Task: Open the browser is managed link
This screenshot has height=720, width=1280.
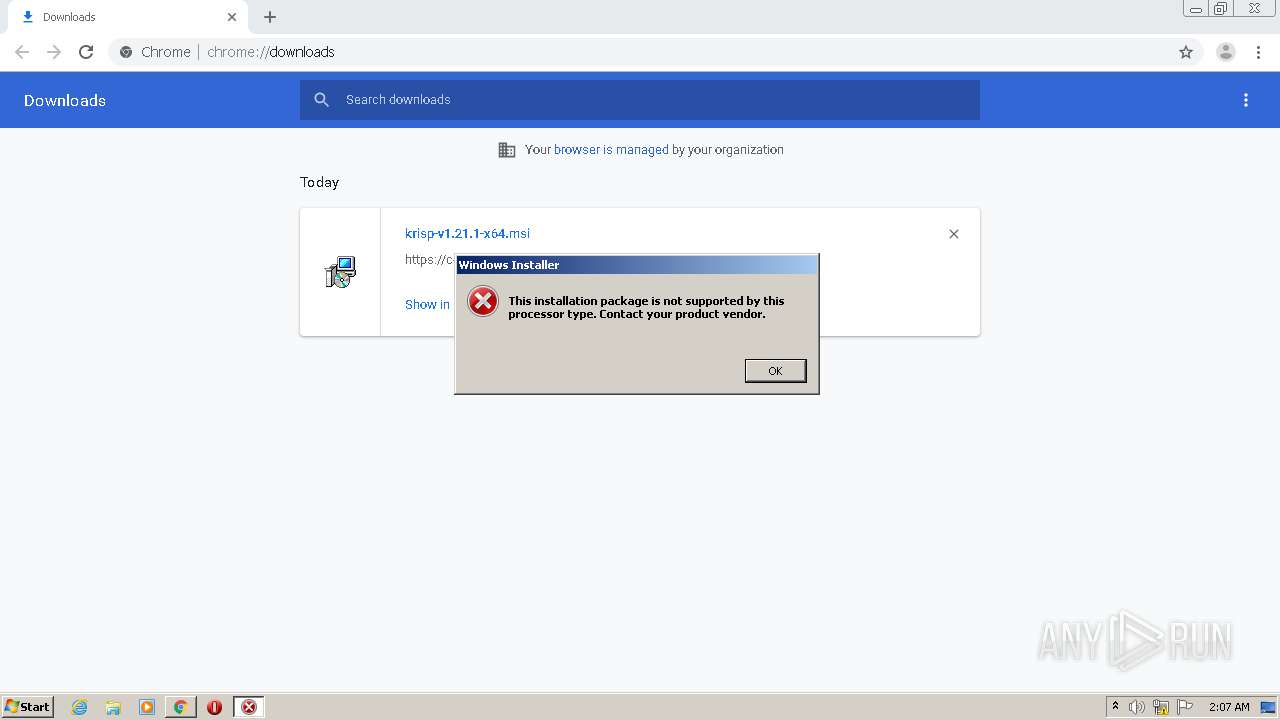Action: 611,150
